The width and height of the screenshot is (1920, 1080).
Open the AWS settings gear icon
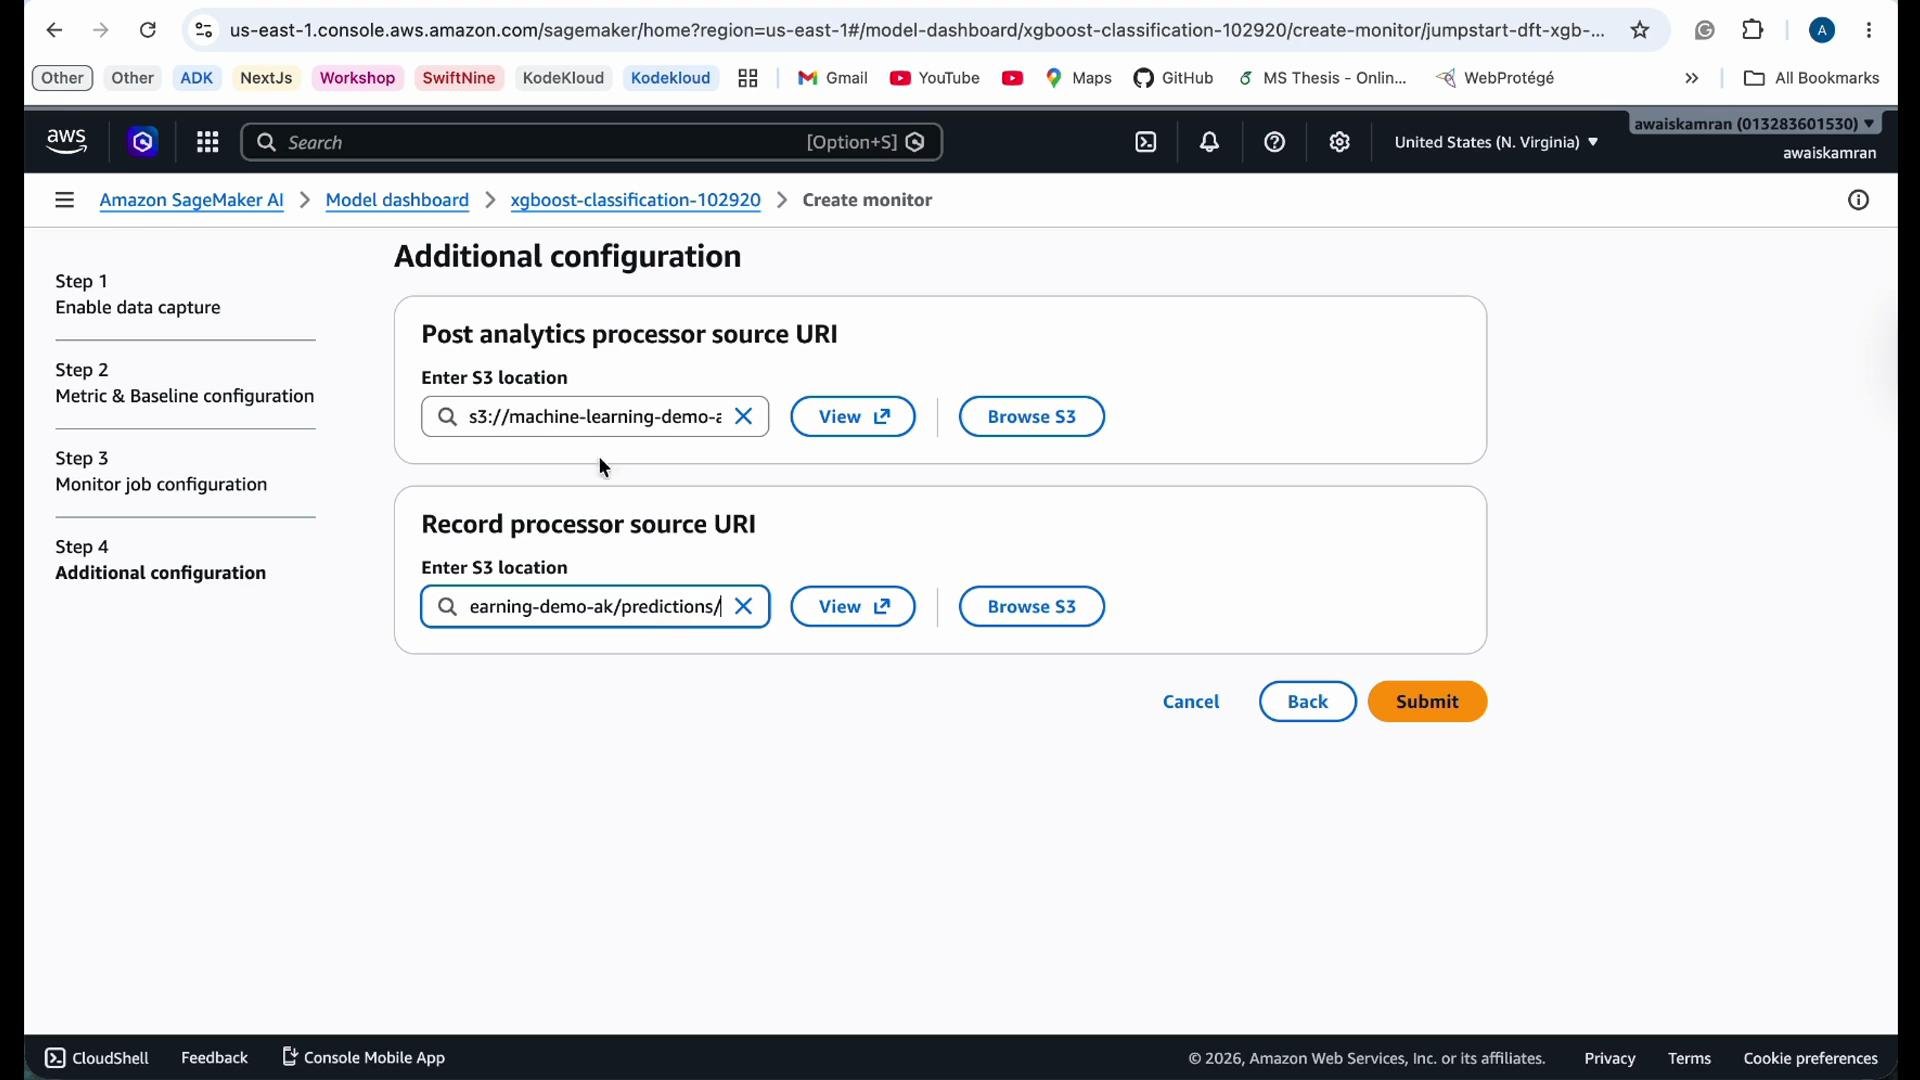pyautogui.click(x=1340, y=143)
